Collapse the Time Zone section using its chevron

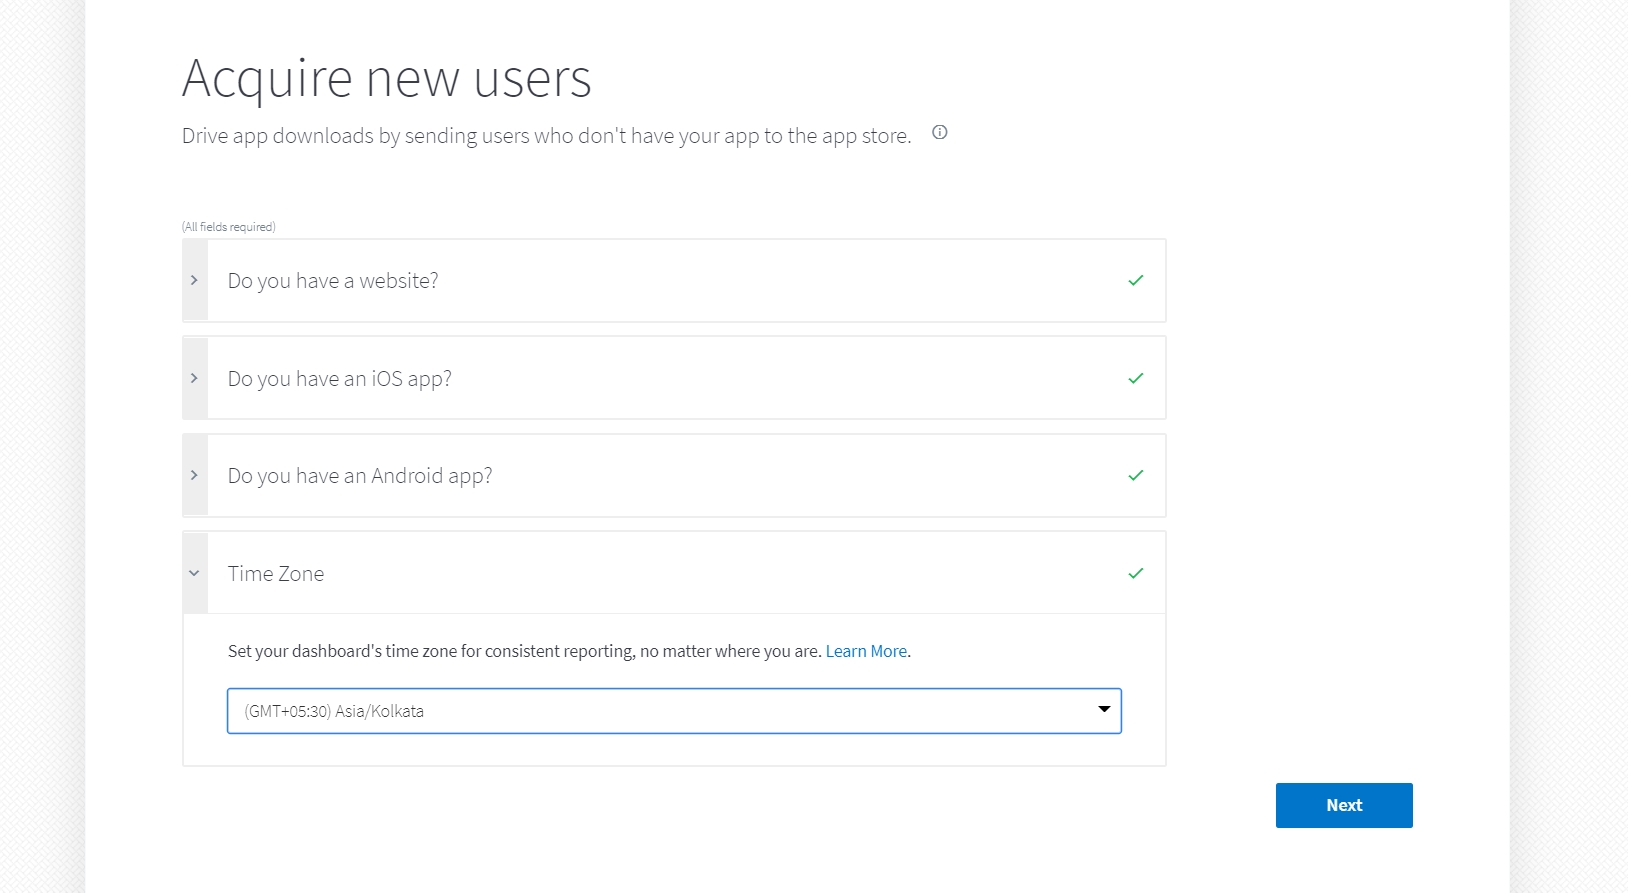[195, 574]
